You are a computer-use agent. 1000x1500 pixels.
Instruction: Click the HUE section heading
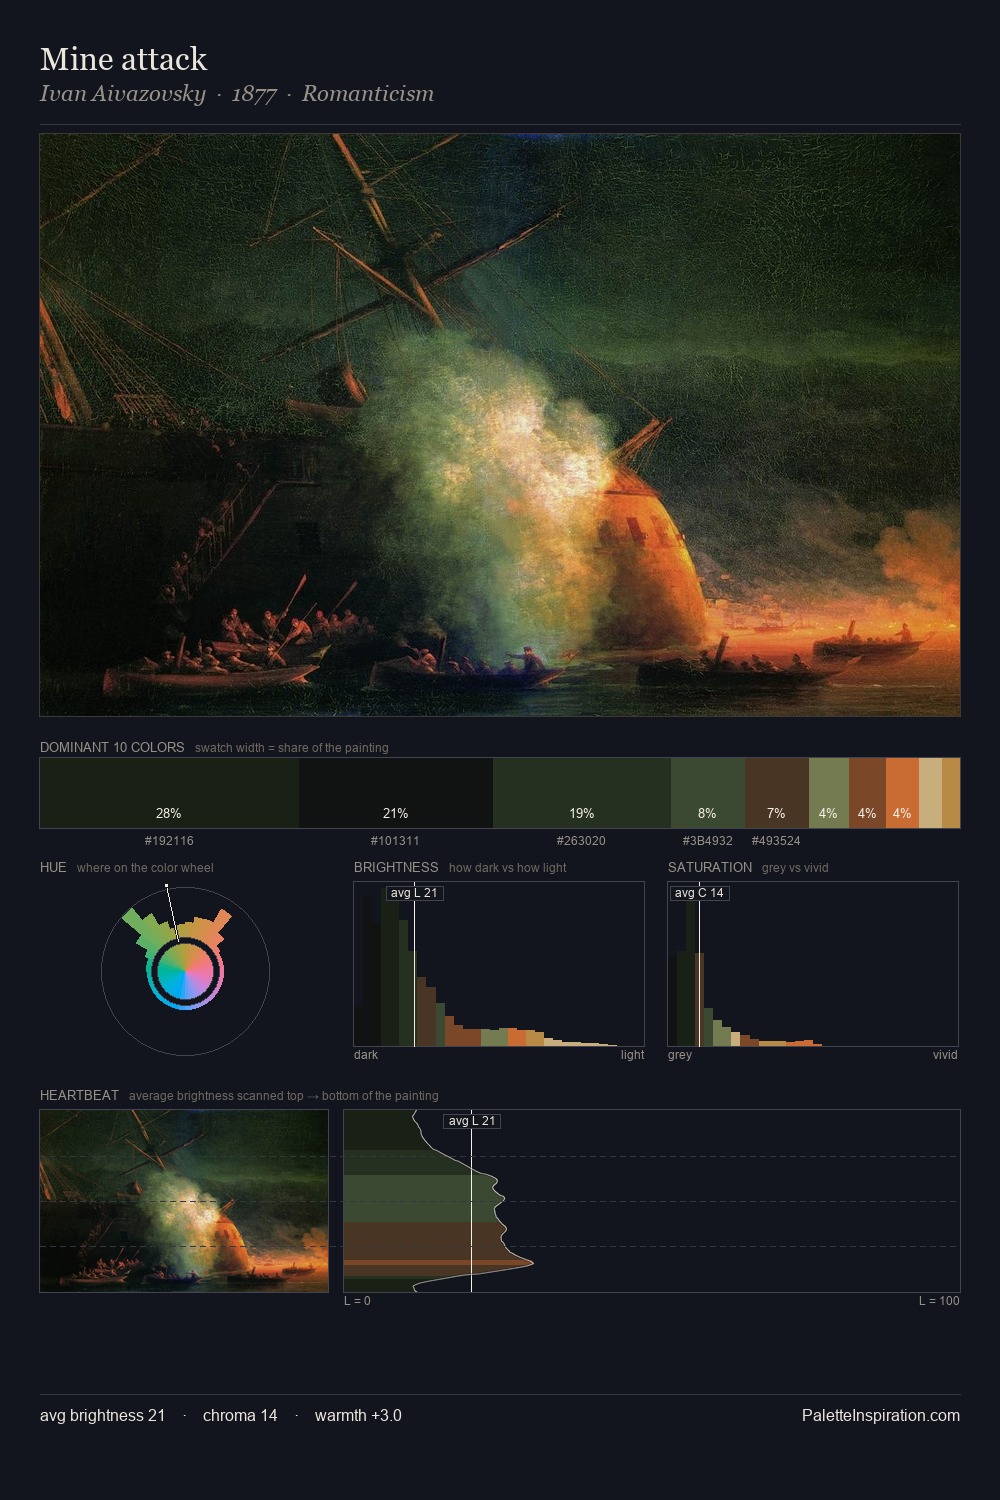click(53, 867)
